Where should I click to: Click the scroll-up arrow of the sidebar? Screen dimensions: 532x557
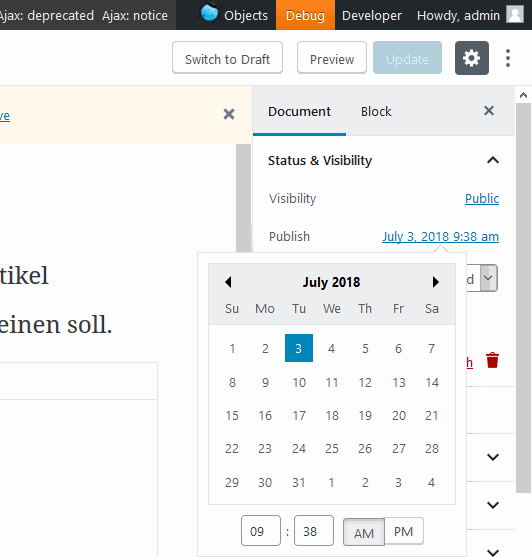523,95
